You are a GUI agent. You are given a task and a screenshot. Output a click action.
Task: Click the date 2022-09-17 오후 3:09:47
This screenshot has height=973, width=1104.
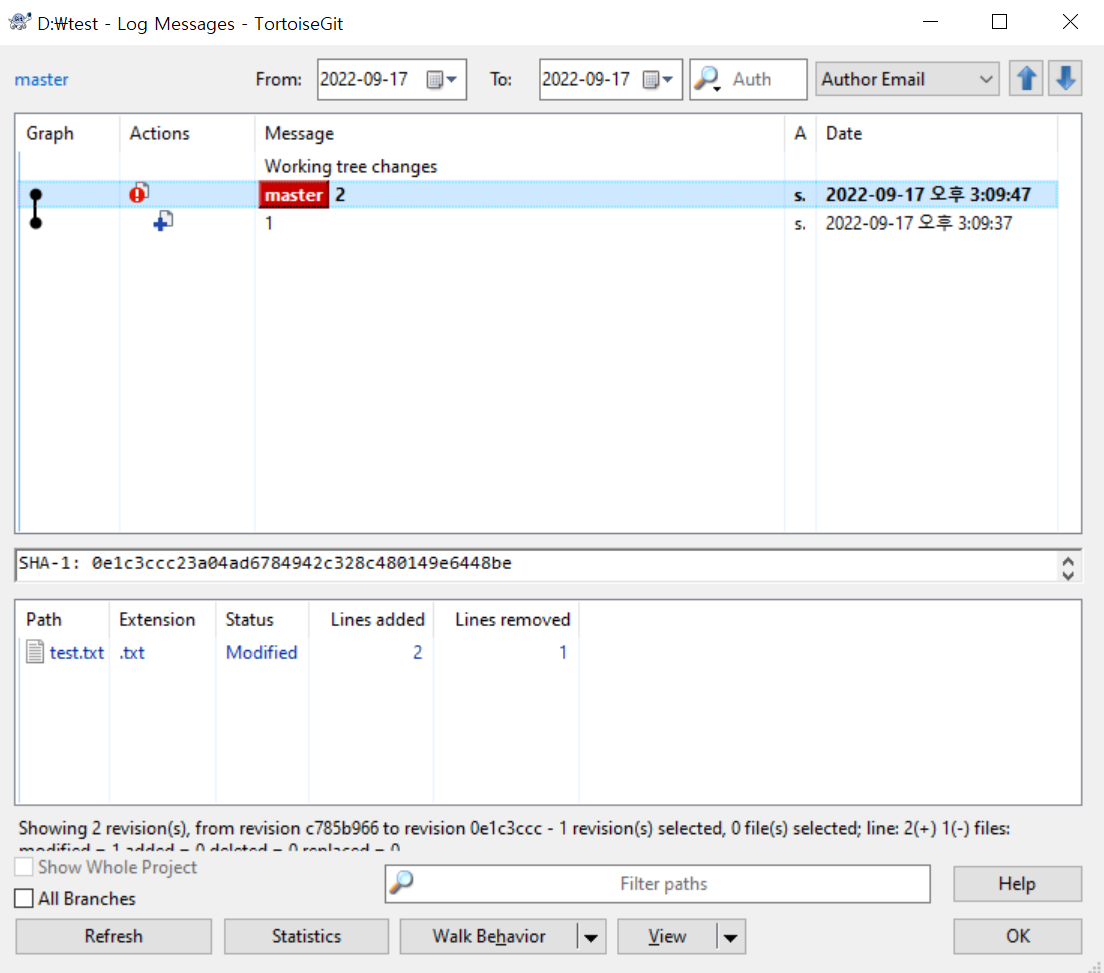(x=928, y=194)
